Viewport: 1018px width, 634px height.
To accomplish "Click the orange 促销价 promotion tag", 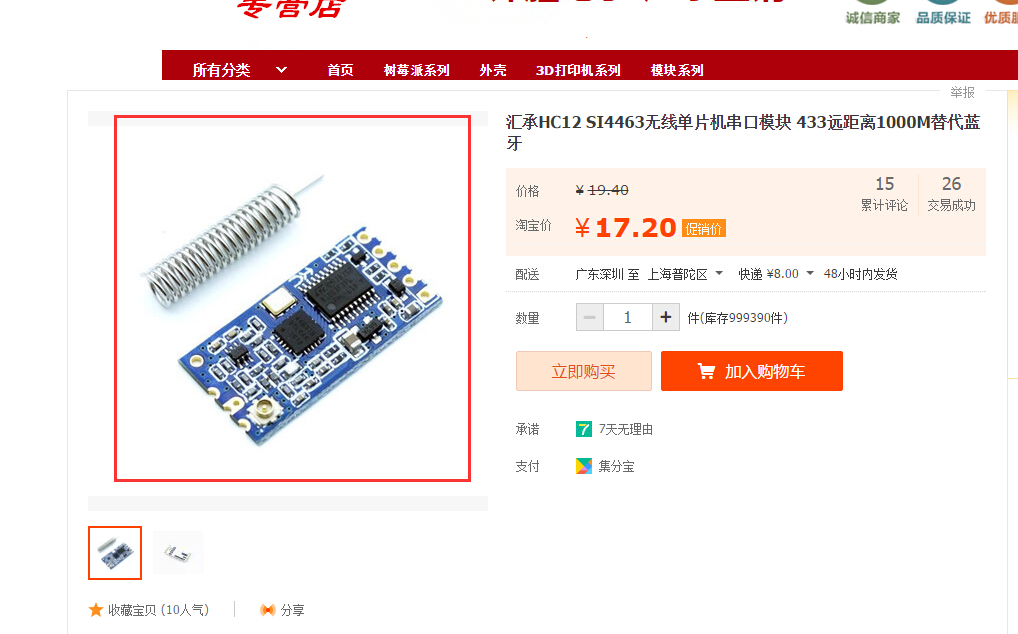I will pyautogui.click(x=704, y=228).
